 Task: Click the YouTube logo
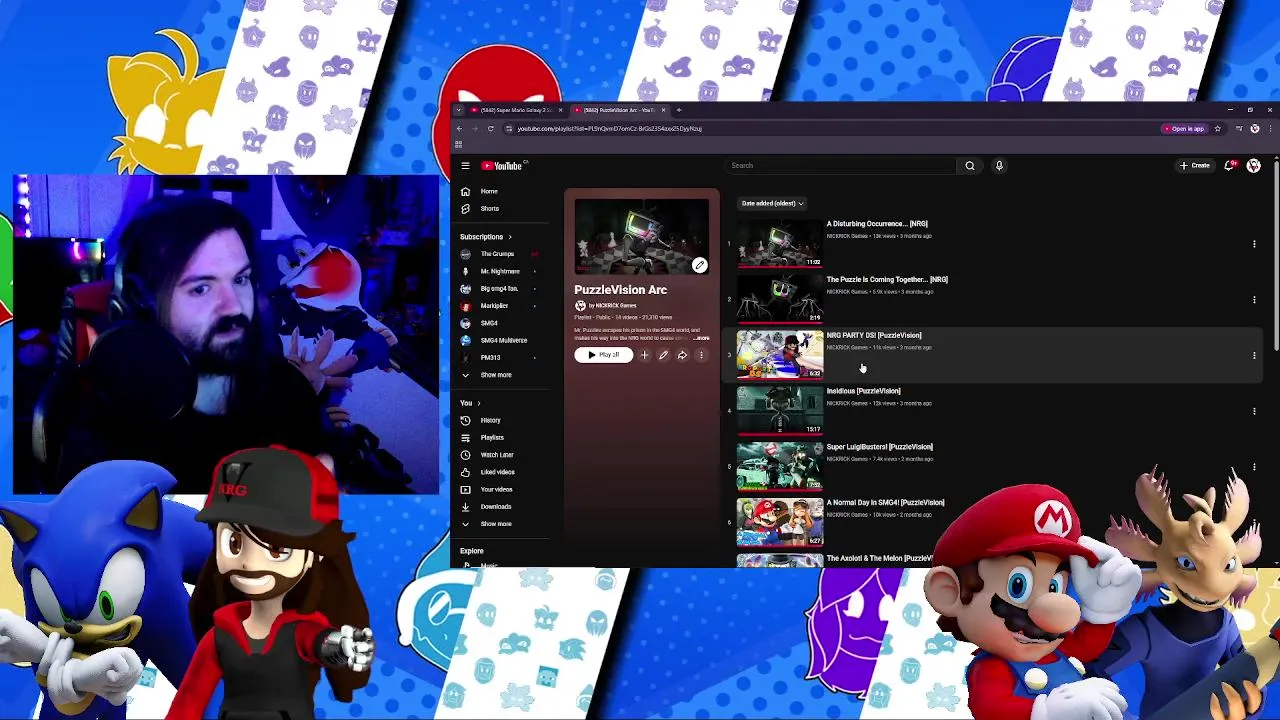(x=503, y=166)
